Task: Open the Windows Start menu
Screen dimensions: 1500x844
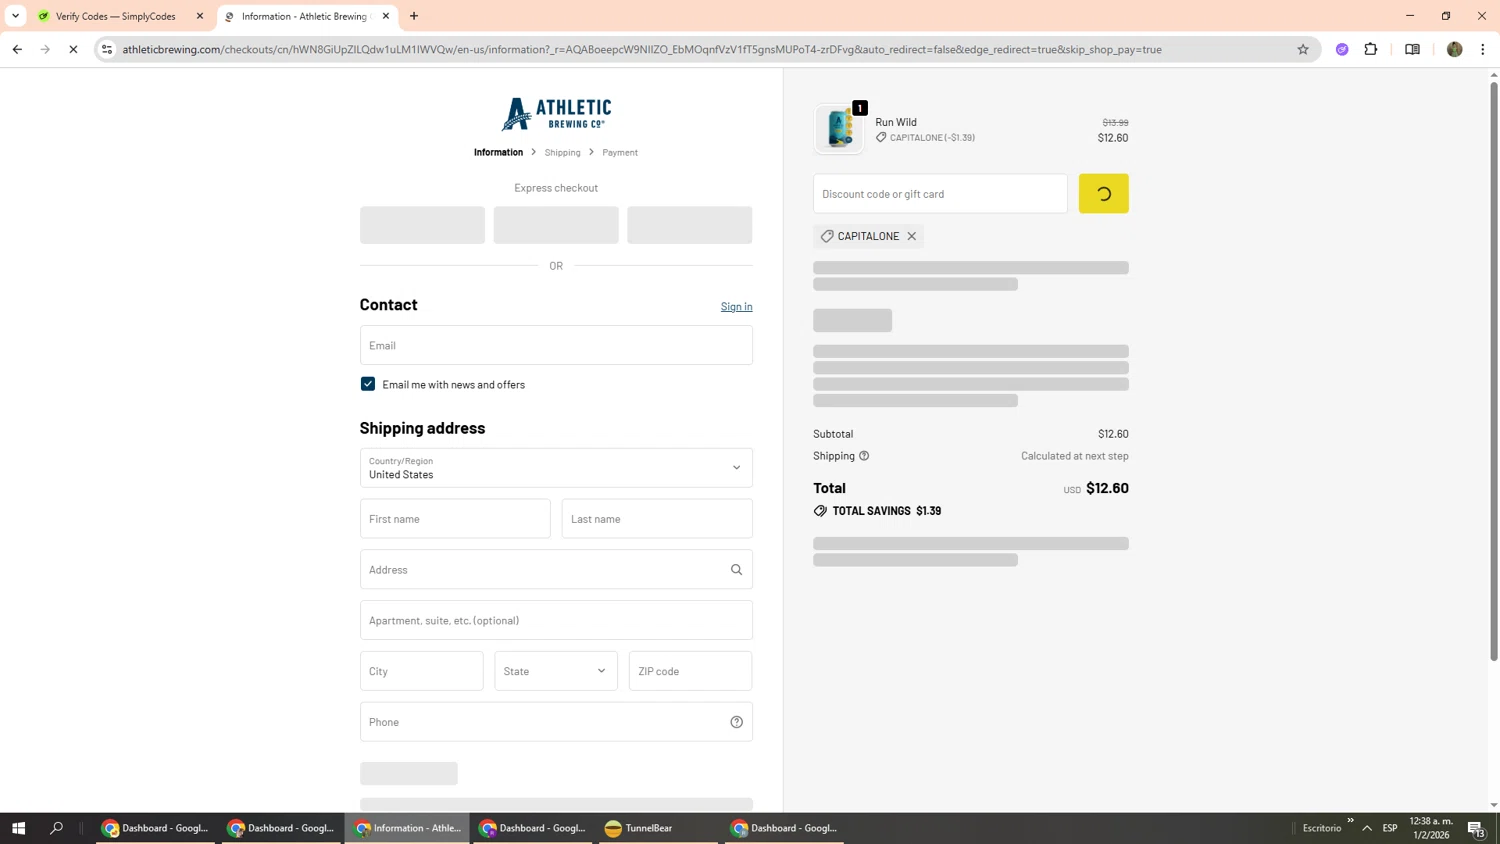Action: (x=18, y=828)
